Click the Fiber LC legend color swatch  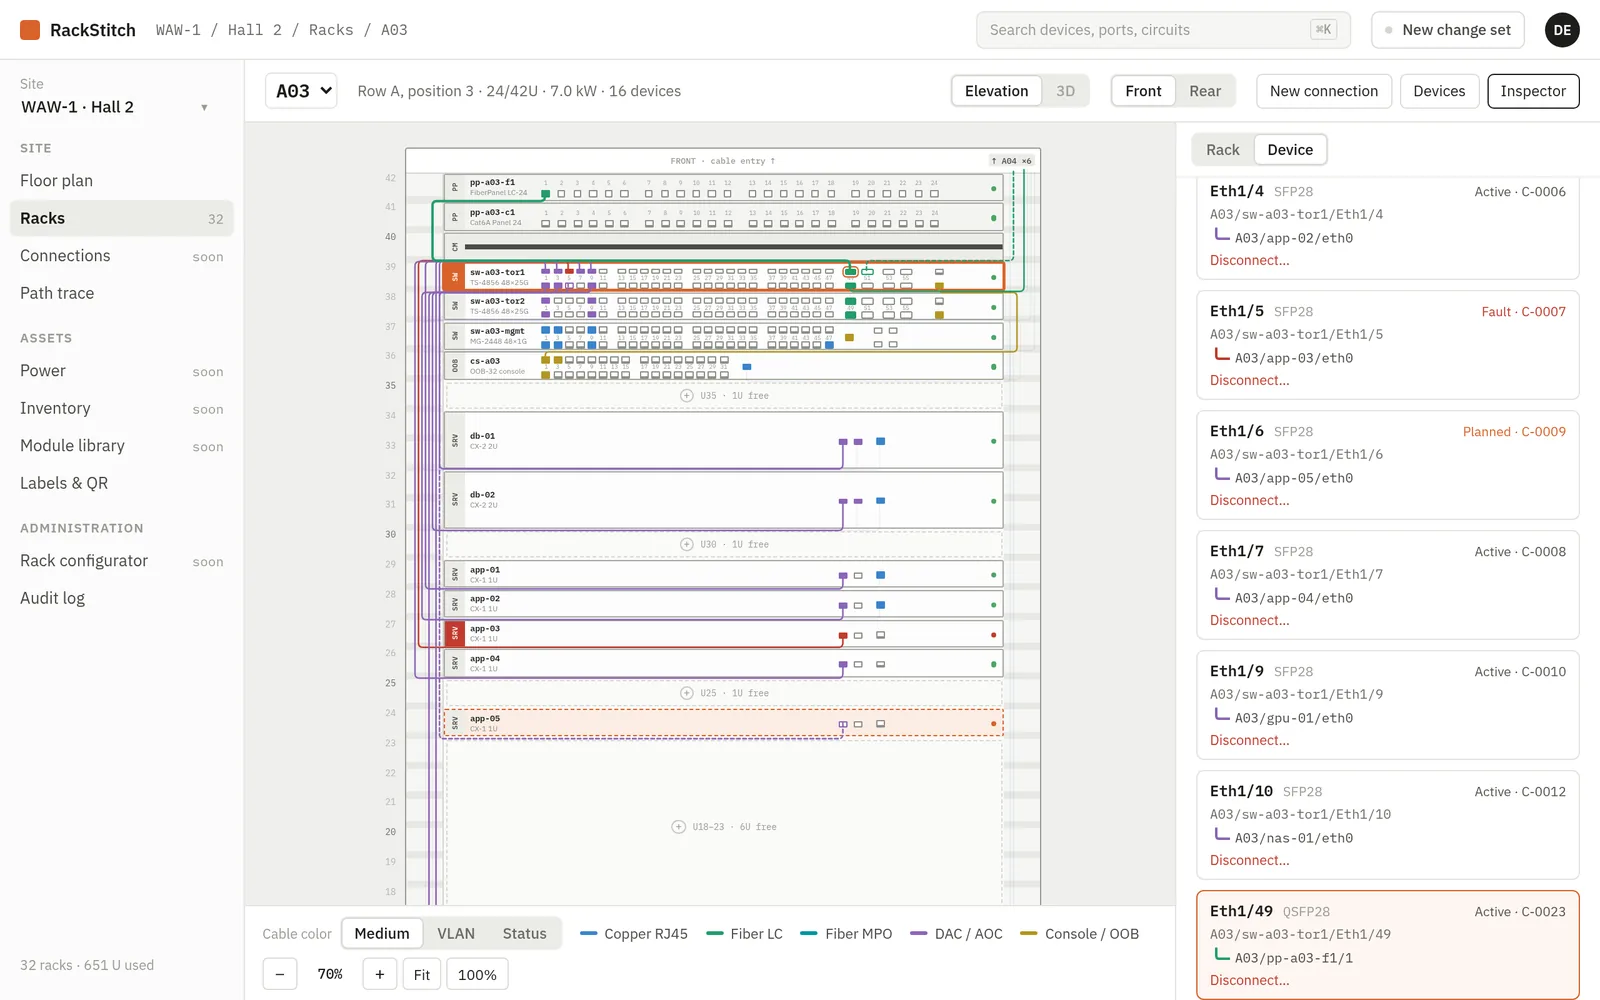tap(714, 934)
